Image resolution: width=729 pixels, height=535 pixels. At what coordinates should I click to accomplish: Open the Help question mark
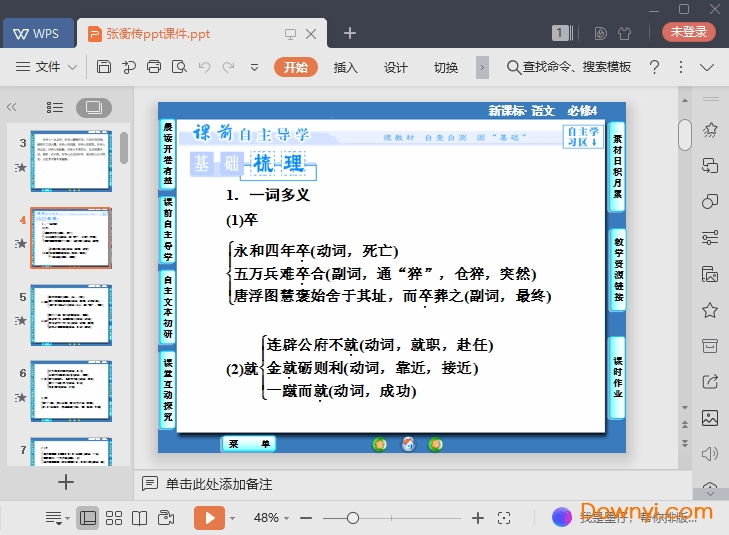coord(654,67)
